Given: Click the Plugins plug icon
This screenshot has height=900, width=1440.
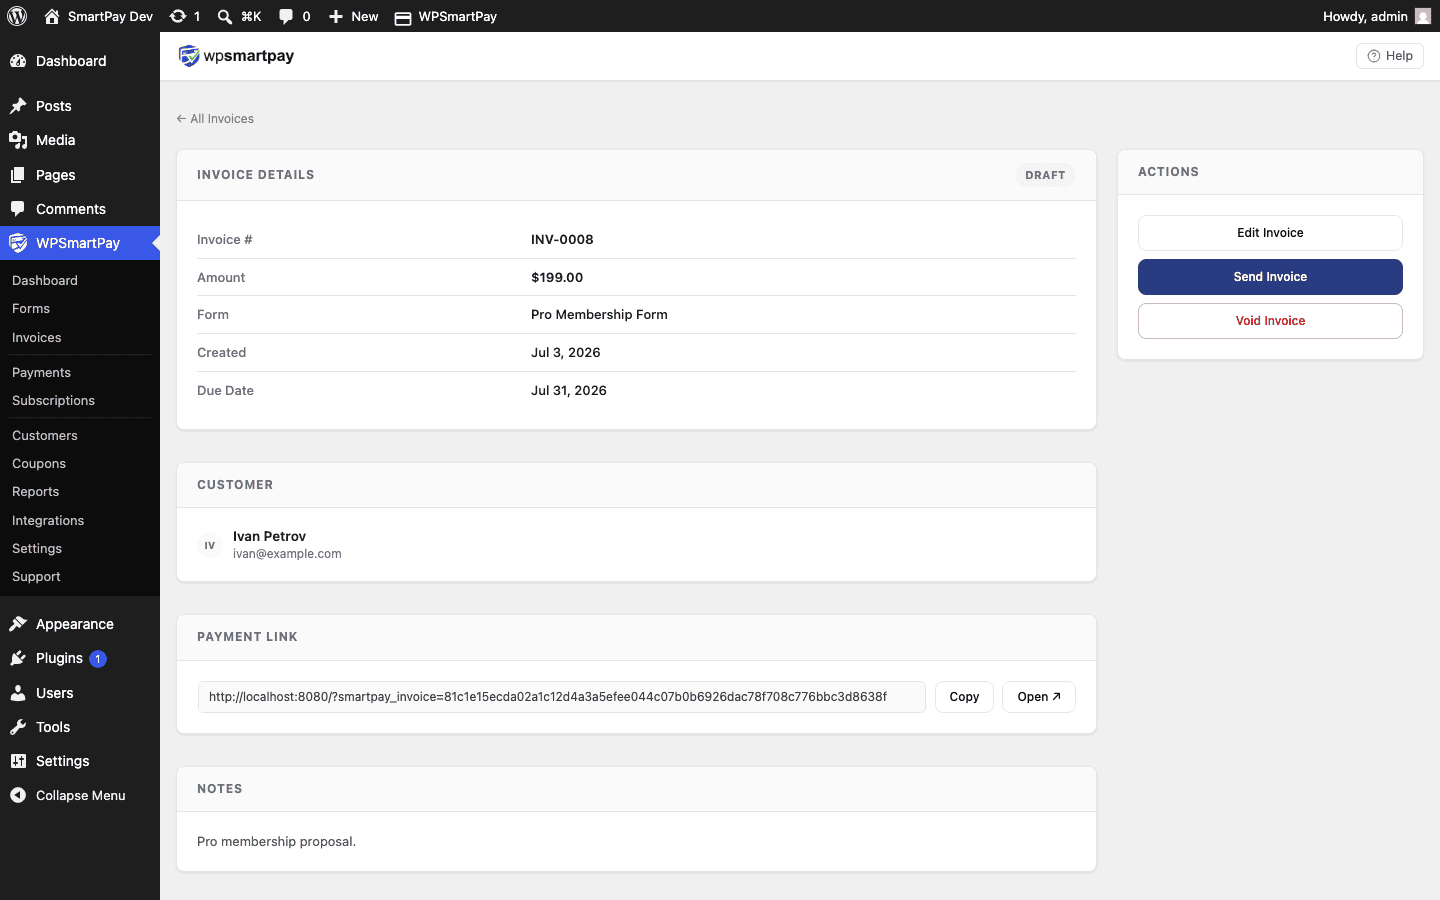Looking at the screenshot, I should coord(18,658).
